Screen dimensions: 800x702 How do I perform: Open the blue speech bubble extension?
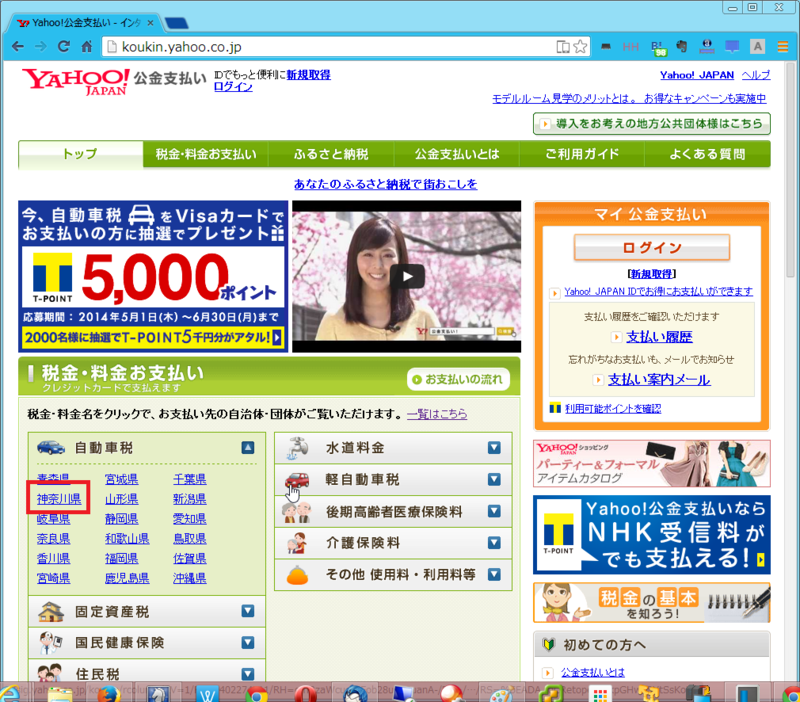point(732,47)
